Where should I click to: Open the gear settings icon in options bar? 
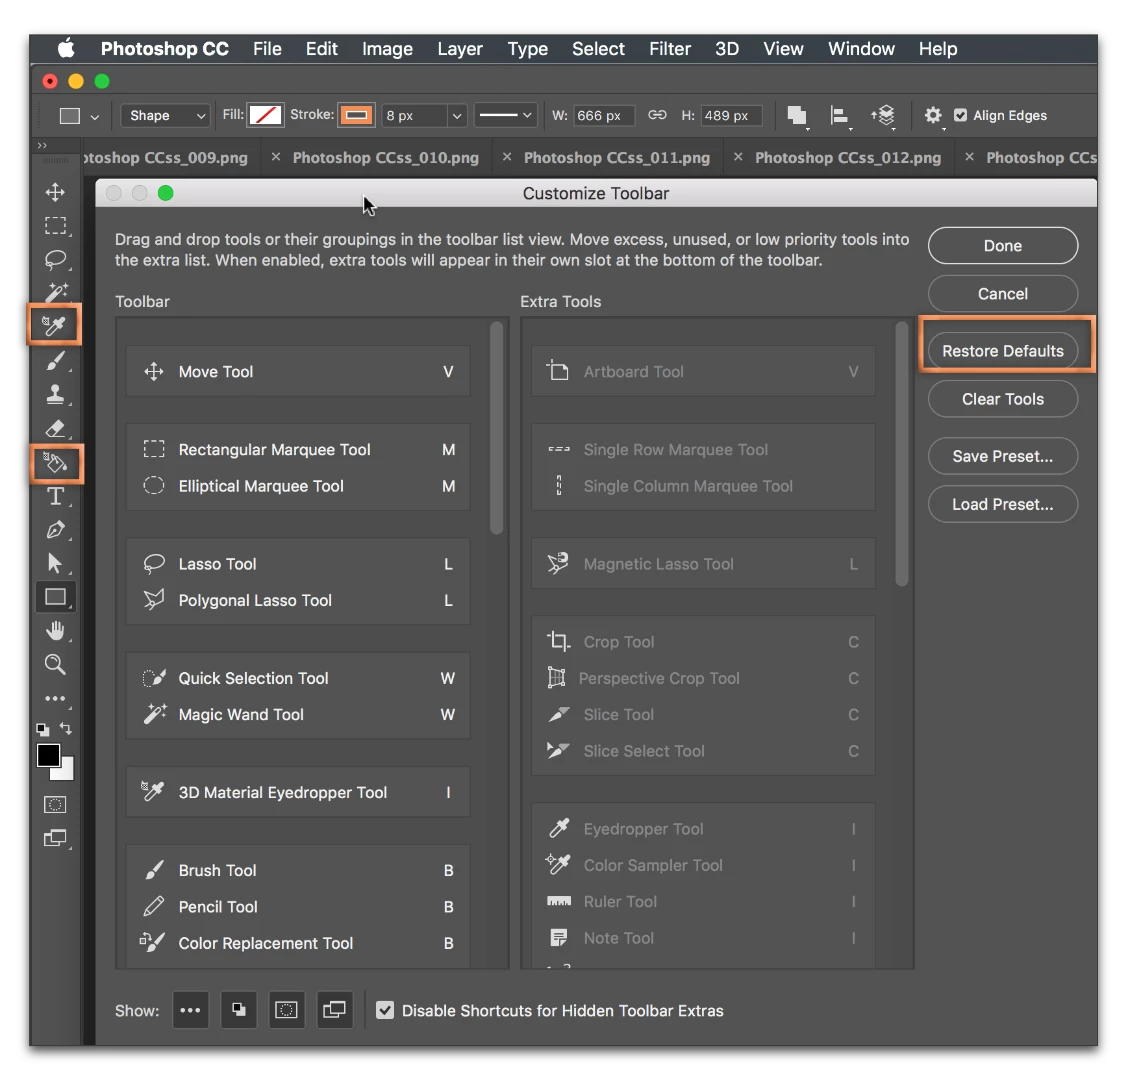[x=933, y=115]
